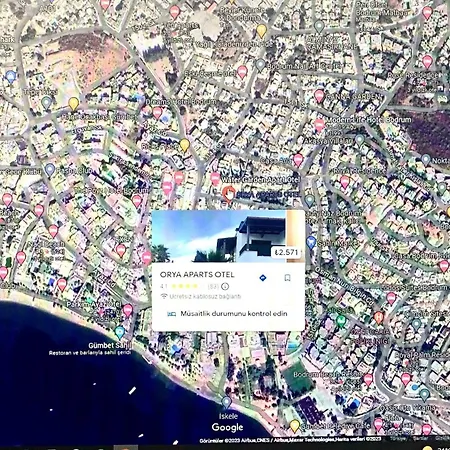
Task: Select the red Orya Aparts selected pin
Action: click(x=229, y=194)
